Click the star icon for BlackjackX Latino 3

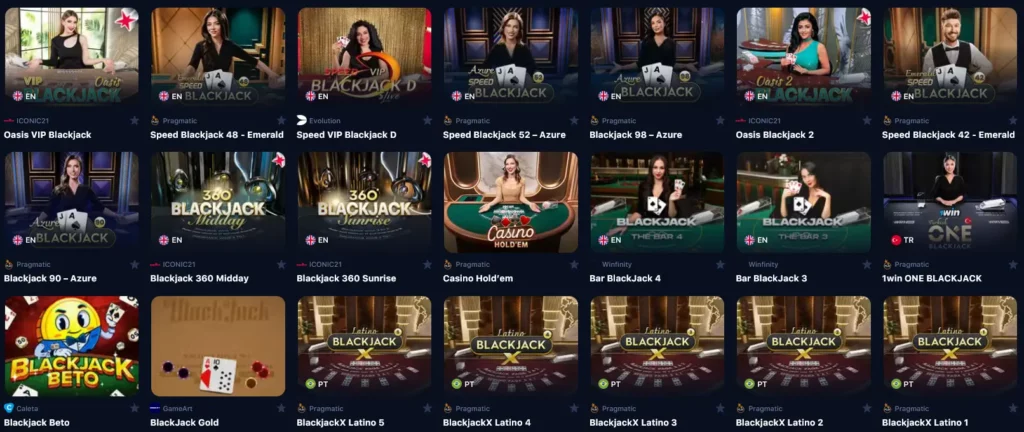tap(720, 408)
